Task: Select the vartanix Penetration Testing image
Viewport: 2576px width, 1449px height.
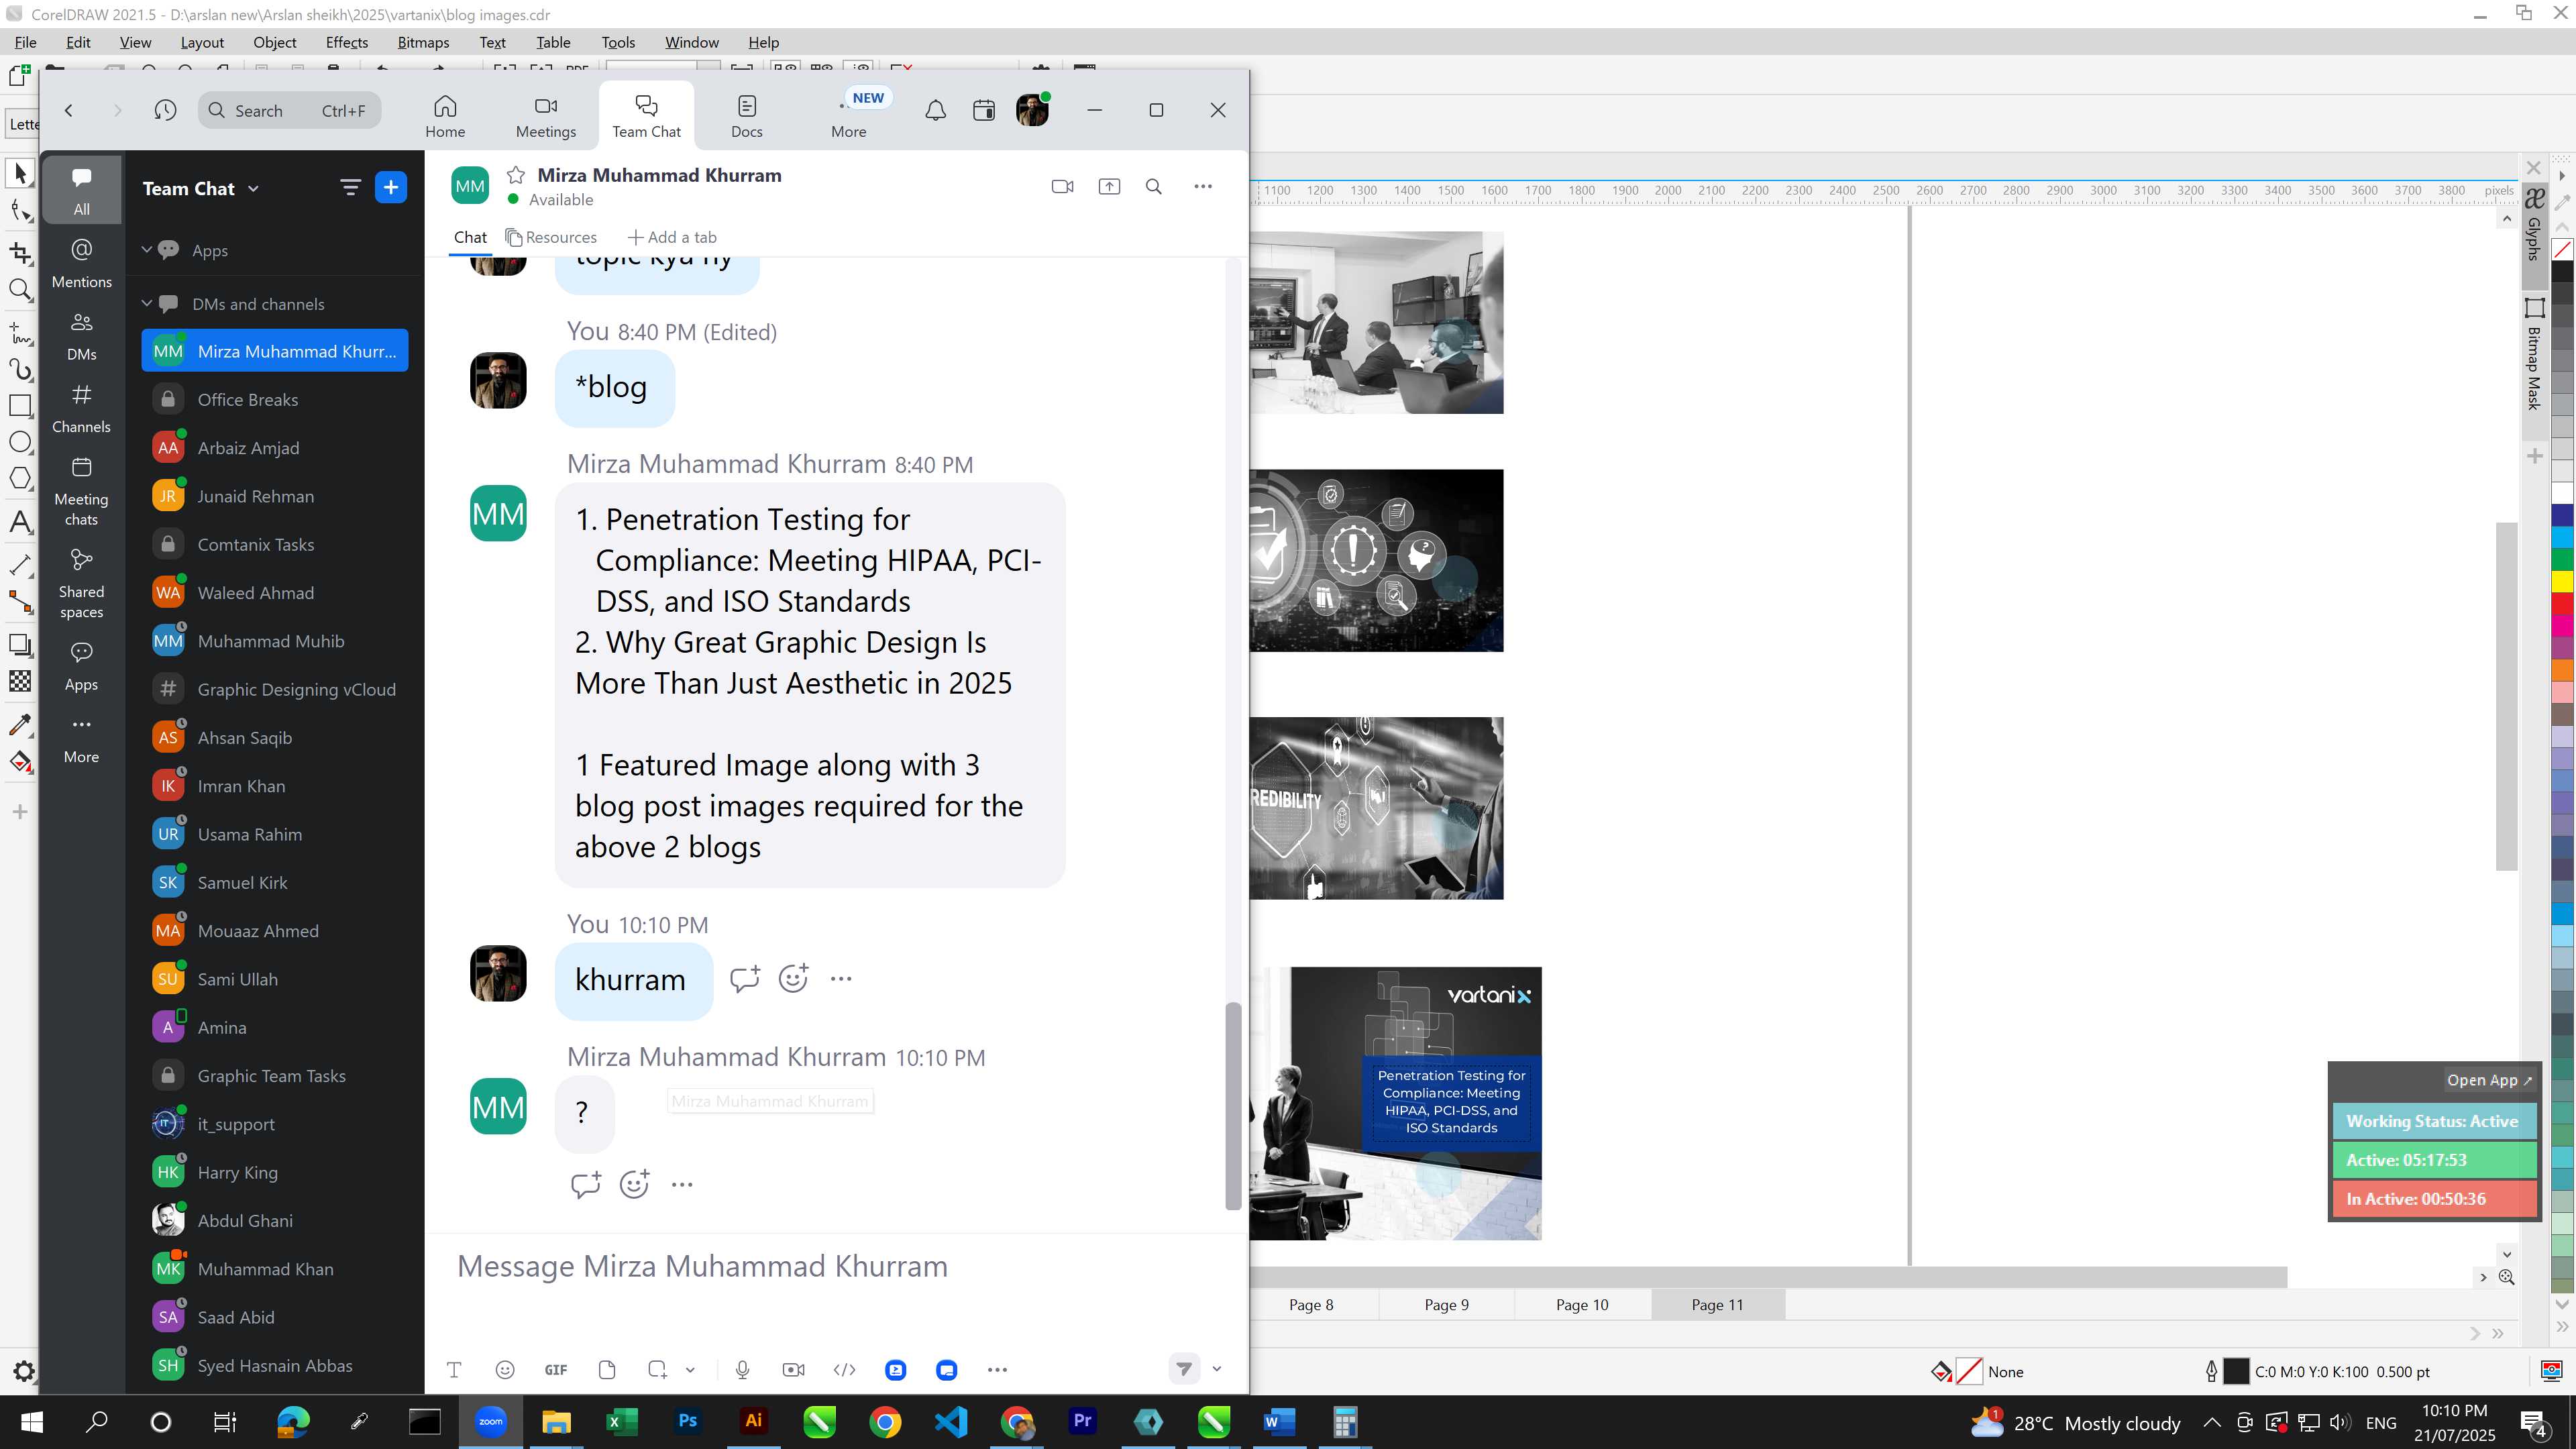Action: click(x=1396, y=1103)
